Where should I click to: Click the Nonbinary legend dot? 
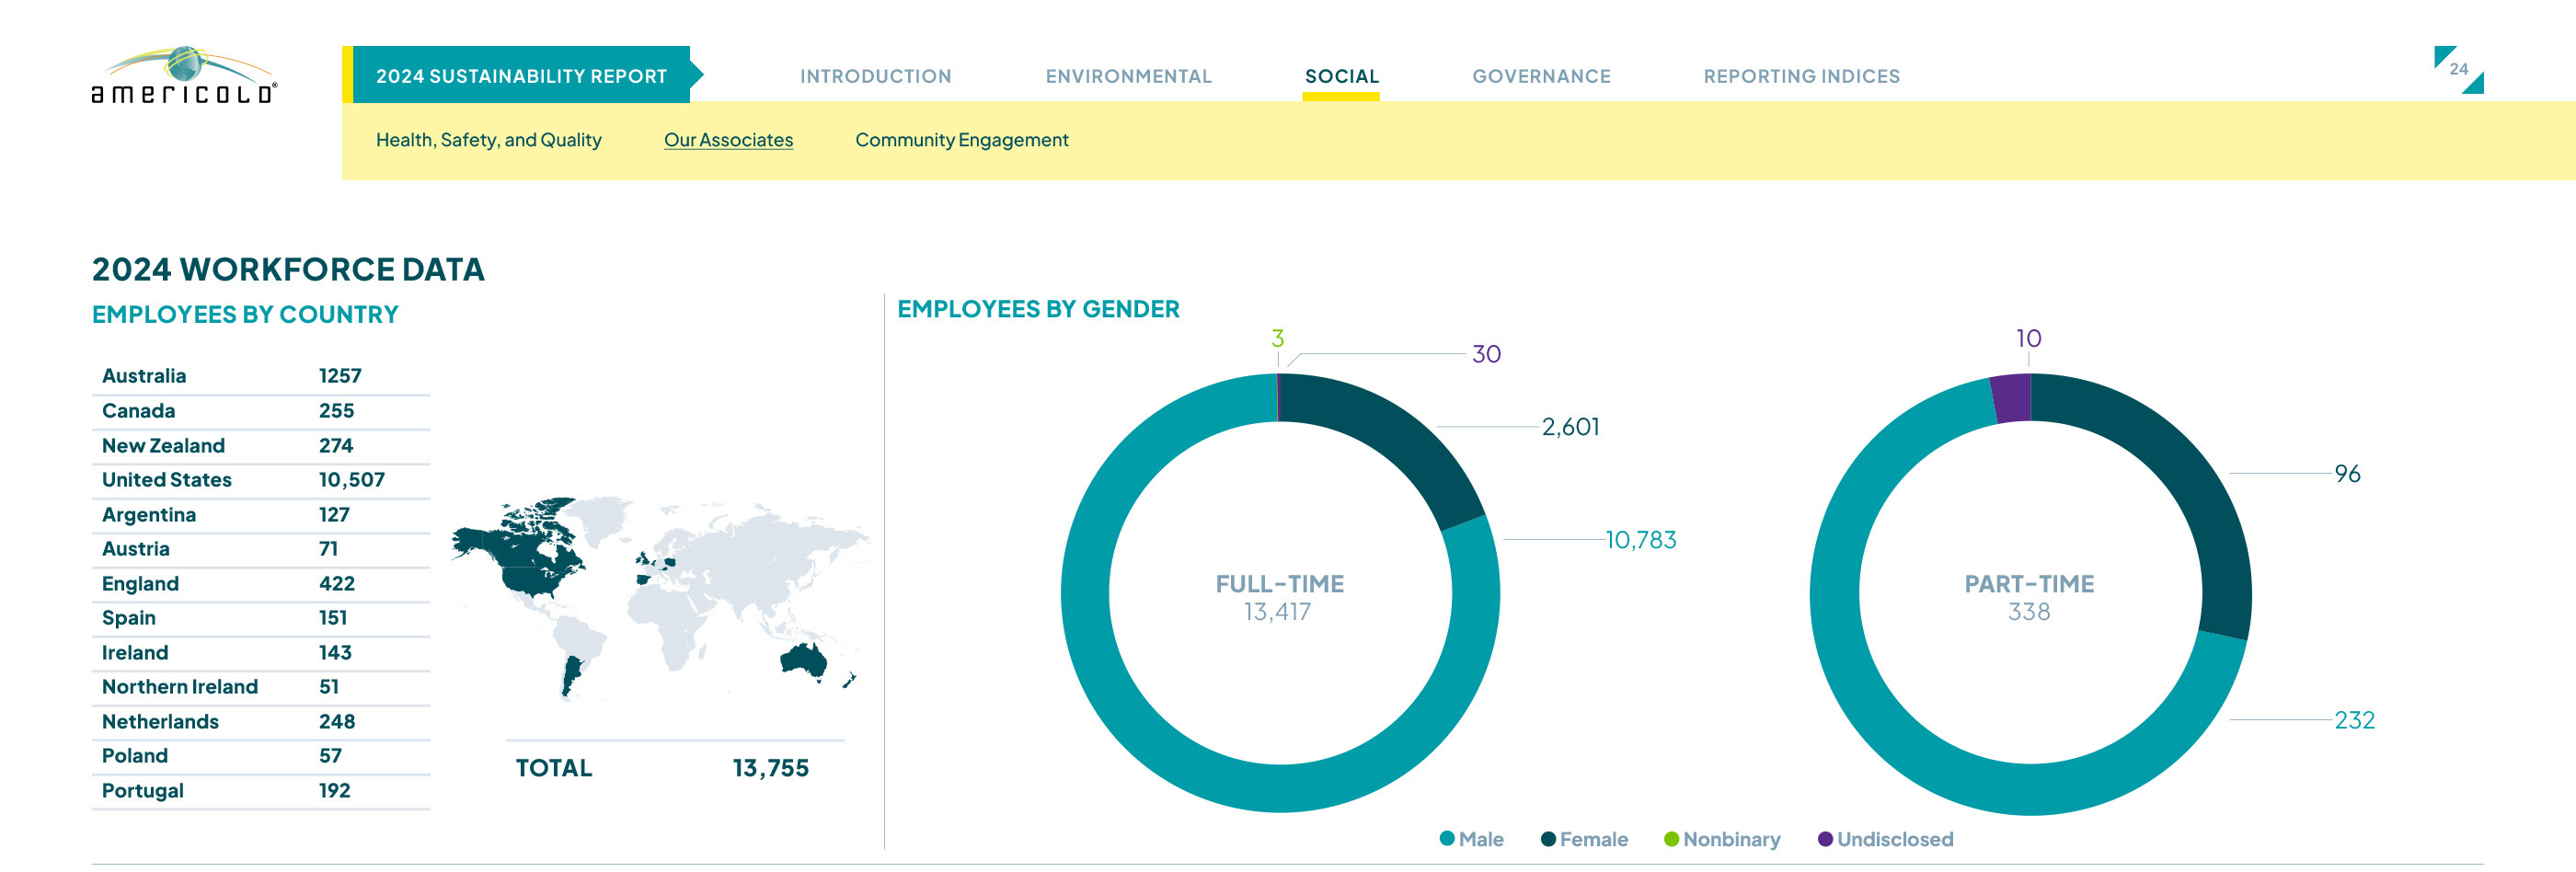[x=1671, y=838]
